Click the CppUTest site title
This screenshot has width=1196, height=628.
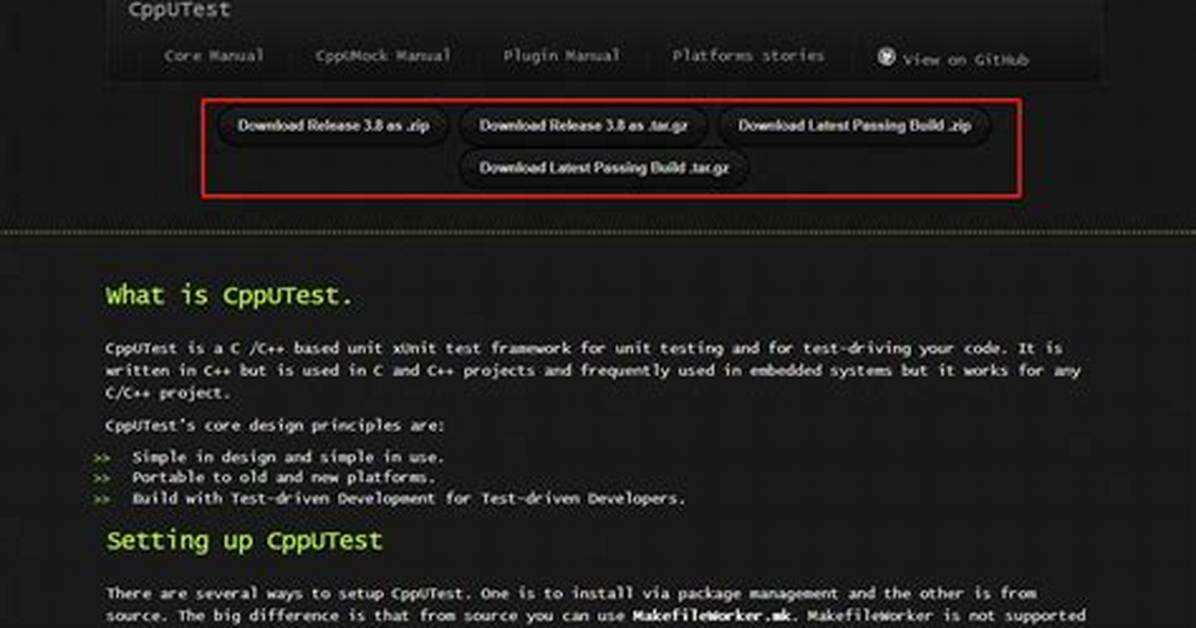pos(179,11)
